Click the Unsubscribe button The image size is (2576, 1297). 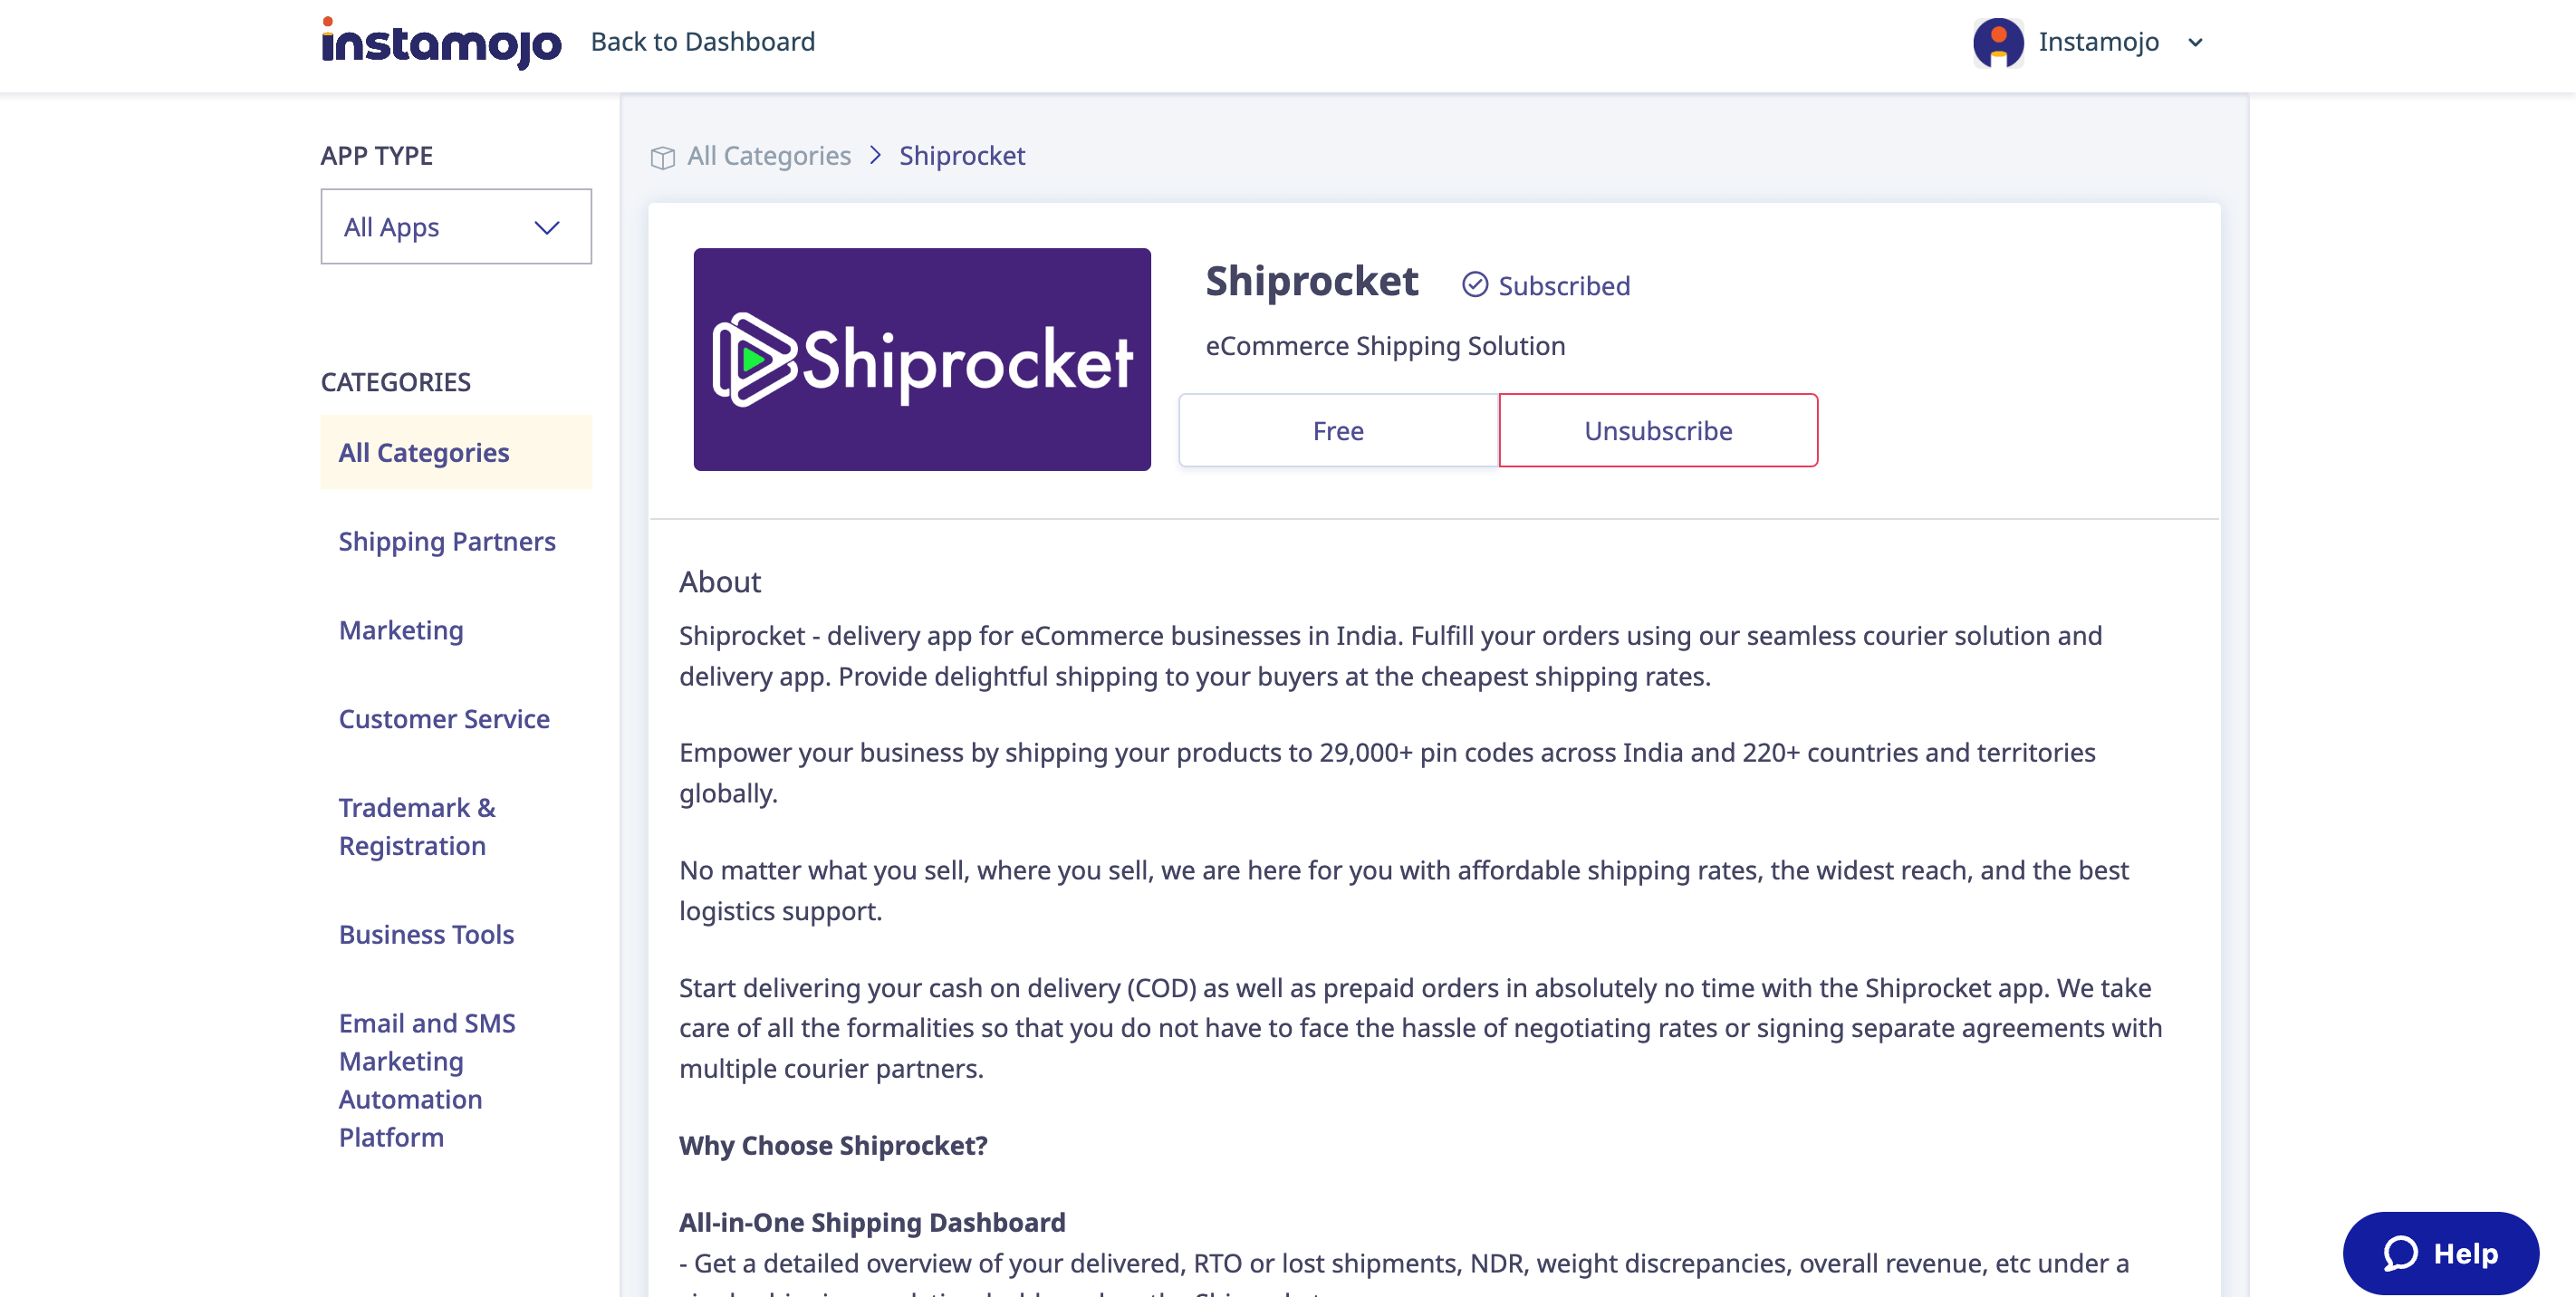pyautogui.click(x=1657, y=430)
